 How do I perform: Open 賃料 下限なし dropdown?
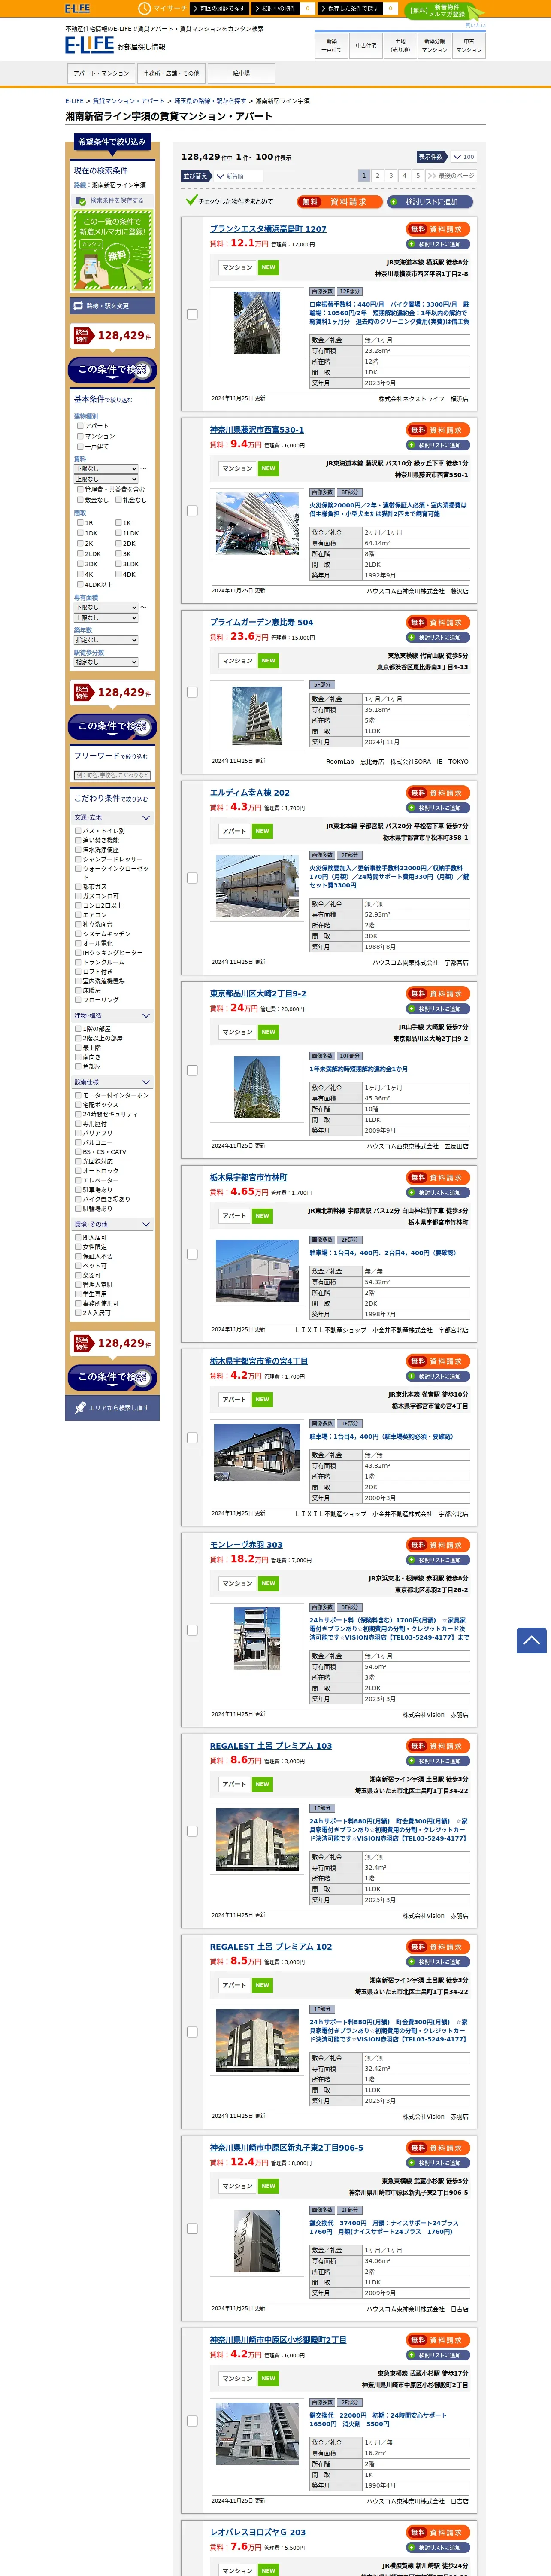pos(106,468)
